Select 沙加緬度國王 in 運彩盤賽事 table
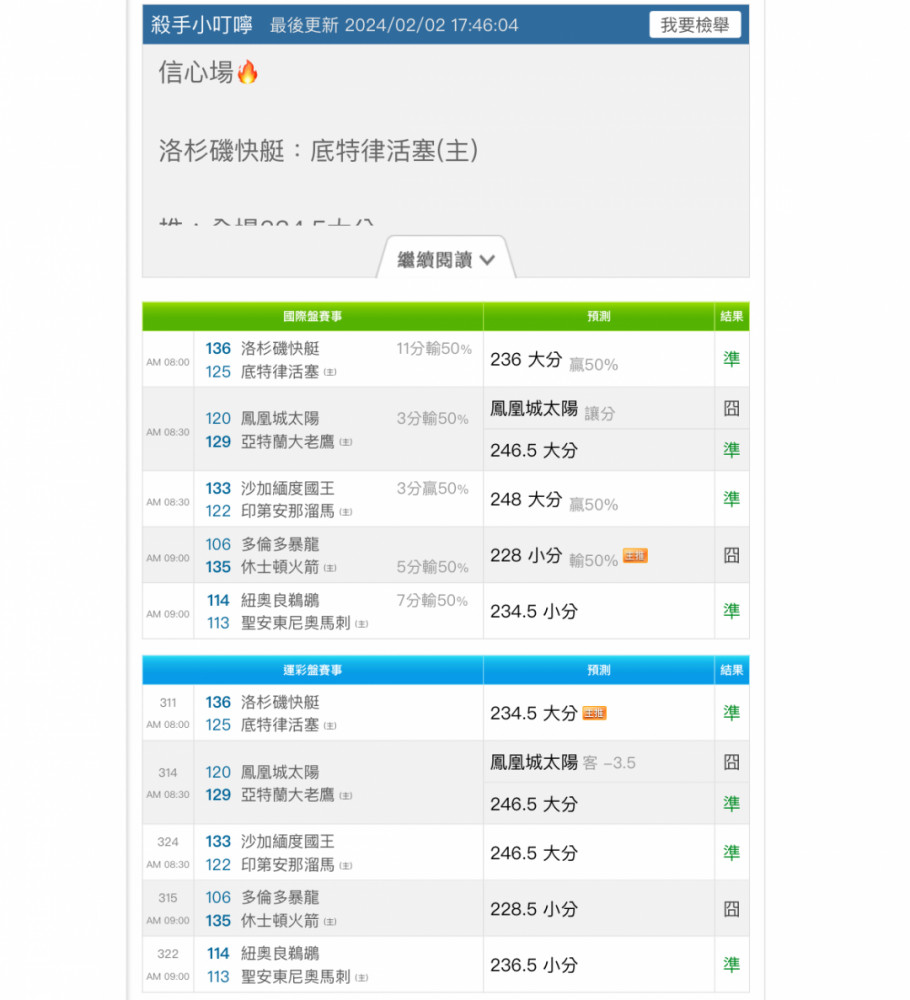910x1000 pixels. (x=288, y=842)
